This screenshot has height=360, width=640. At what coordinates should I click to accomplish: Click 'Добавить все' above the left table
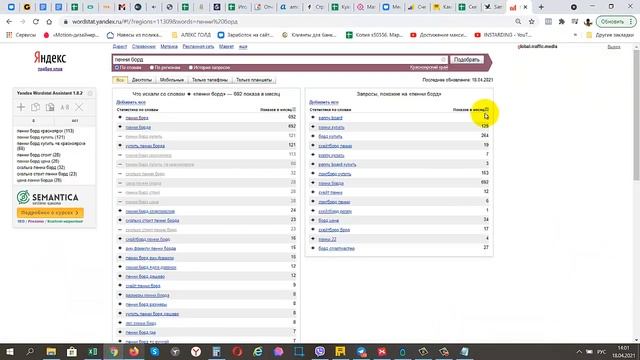(131, 102)
